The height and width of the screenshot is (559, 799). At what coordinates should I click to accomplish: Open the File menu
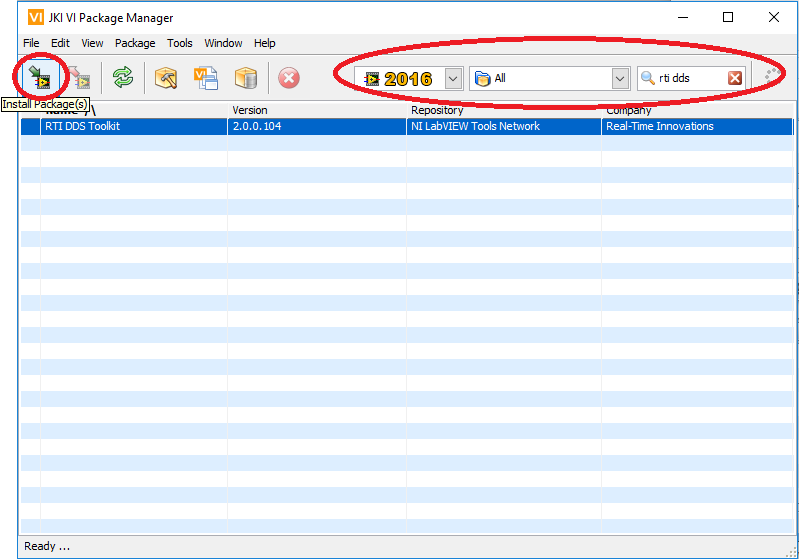[31, 43]
